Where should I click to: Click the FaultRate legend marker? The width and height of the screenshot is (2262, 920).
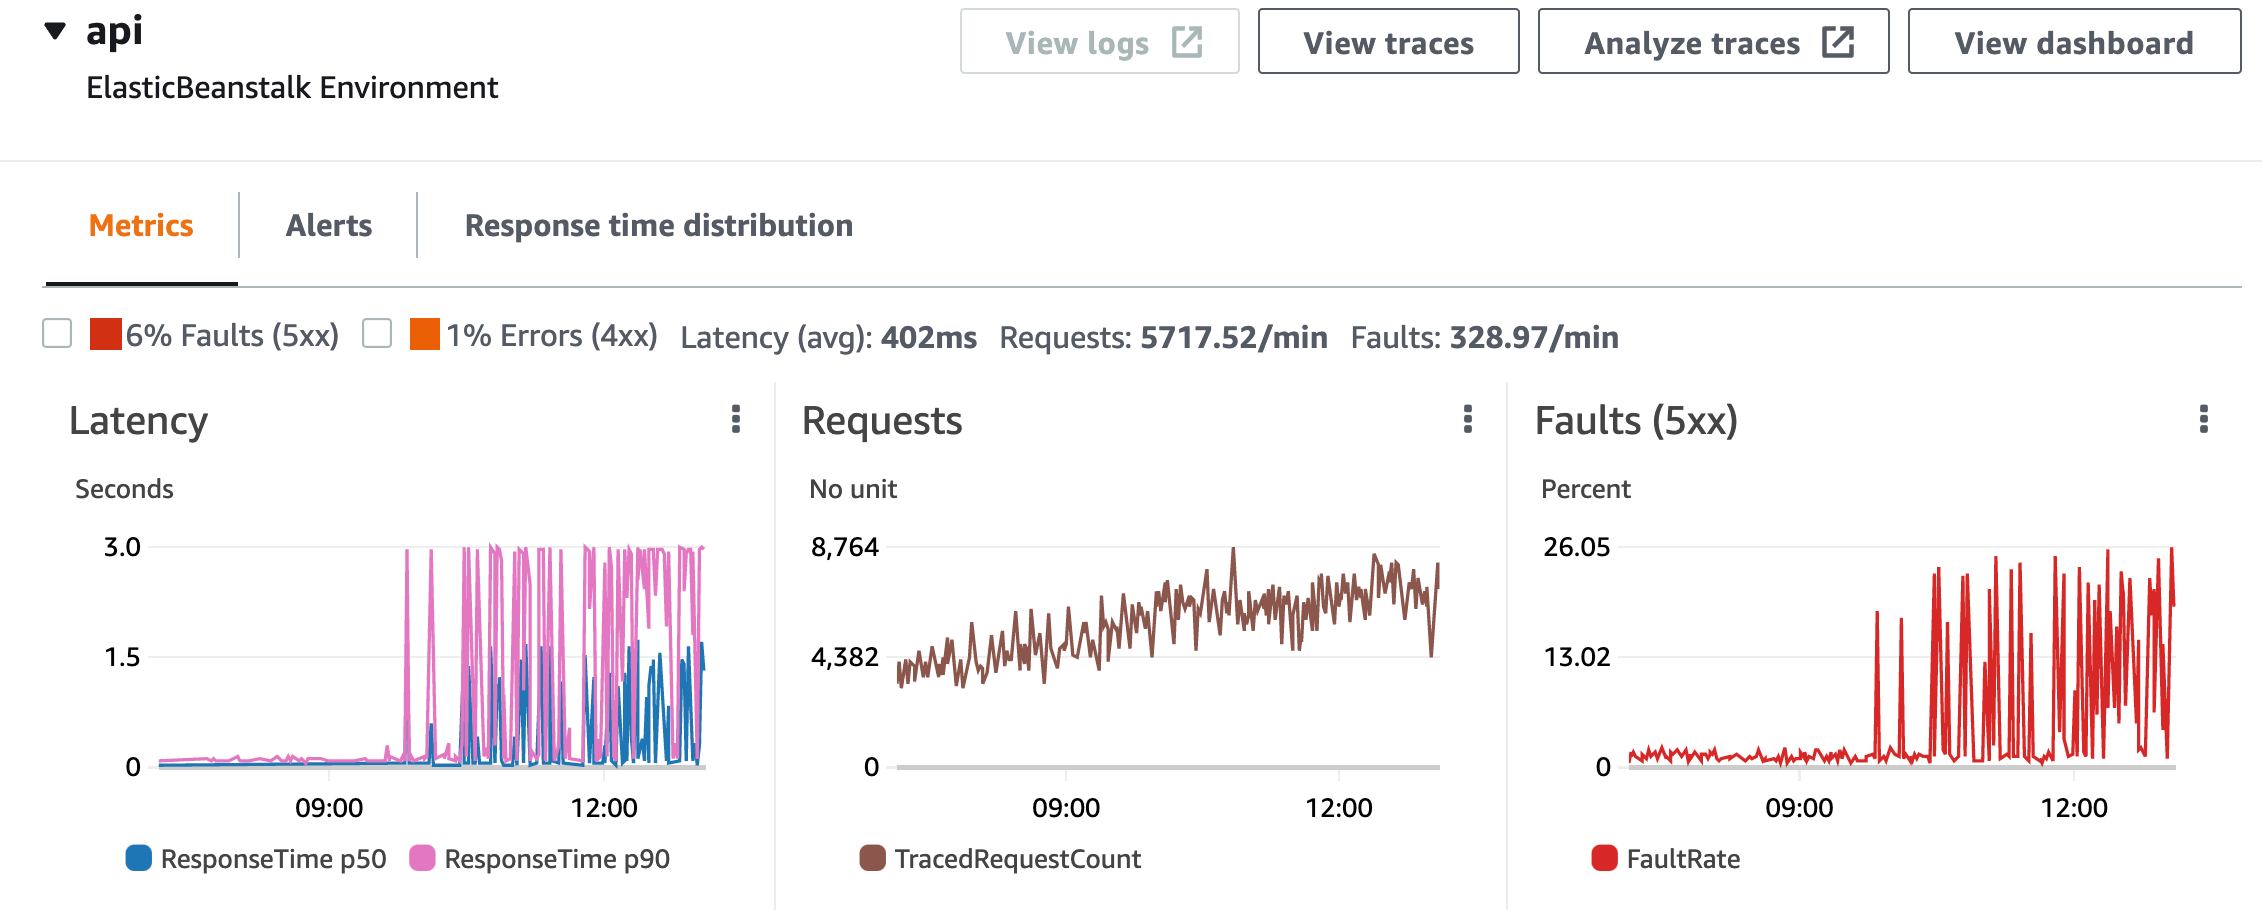1604,858
